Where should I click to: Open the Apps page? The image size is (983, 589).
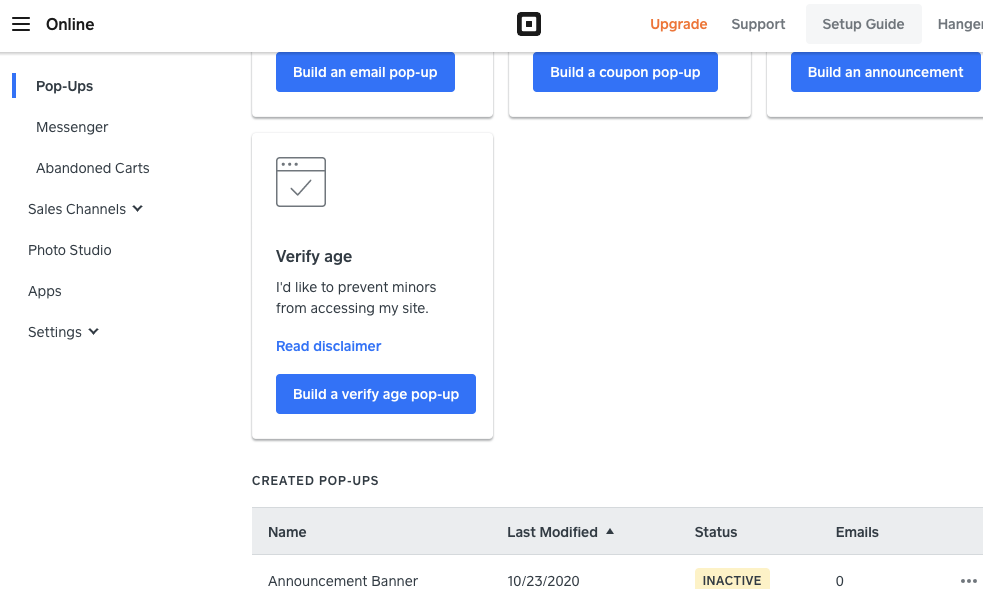(x=45, y=291)
